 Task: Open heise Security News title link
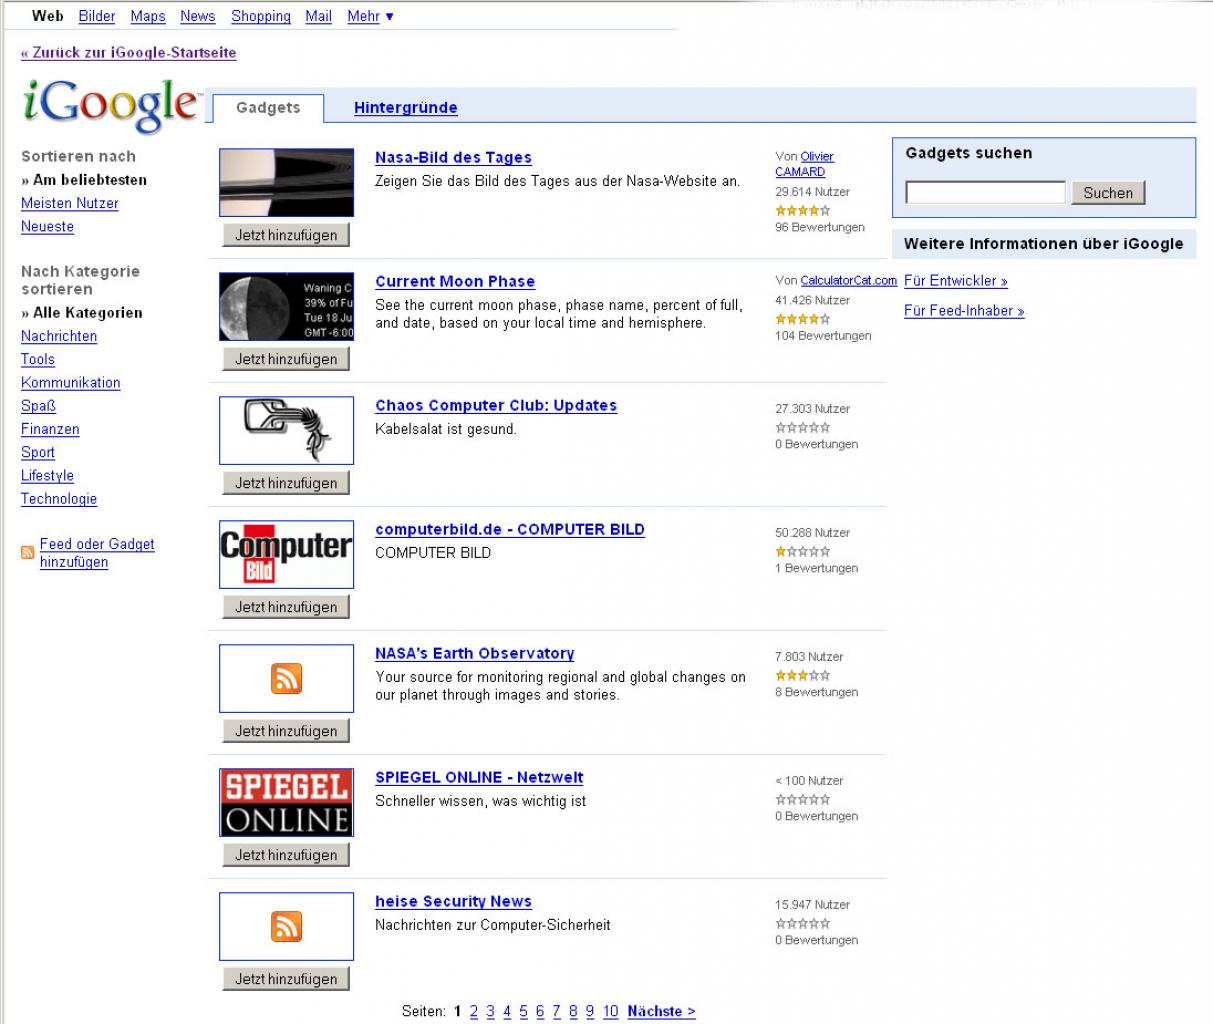(453, 901)
